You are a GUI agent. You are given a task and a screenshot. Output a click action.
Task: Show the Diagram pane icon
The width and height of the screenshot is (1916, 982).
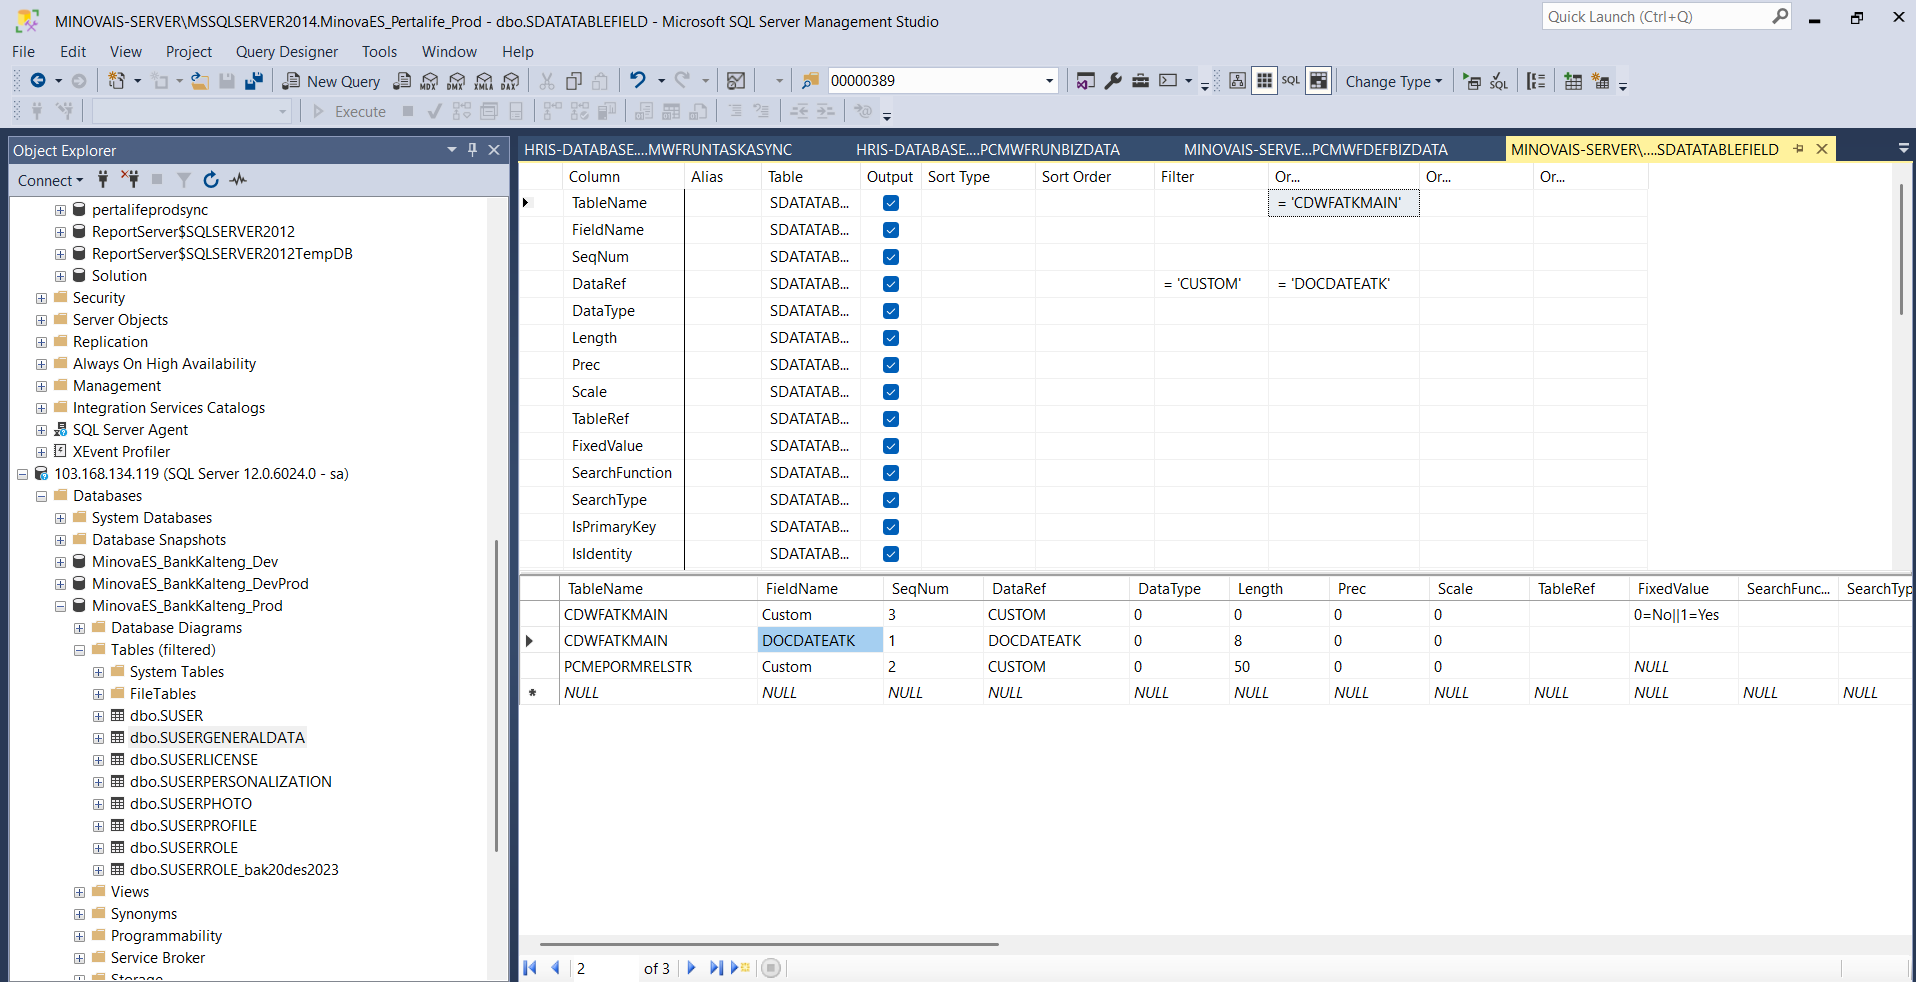[x=1238, y=81]
